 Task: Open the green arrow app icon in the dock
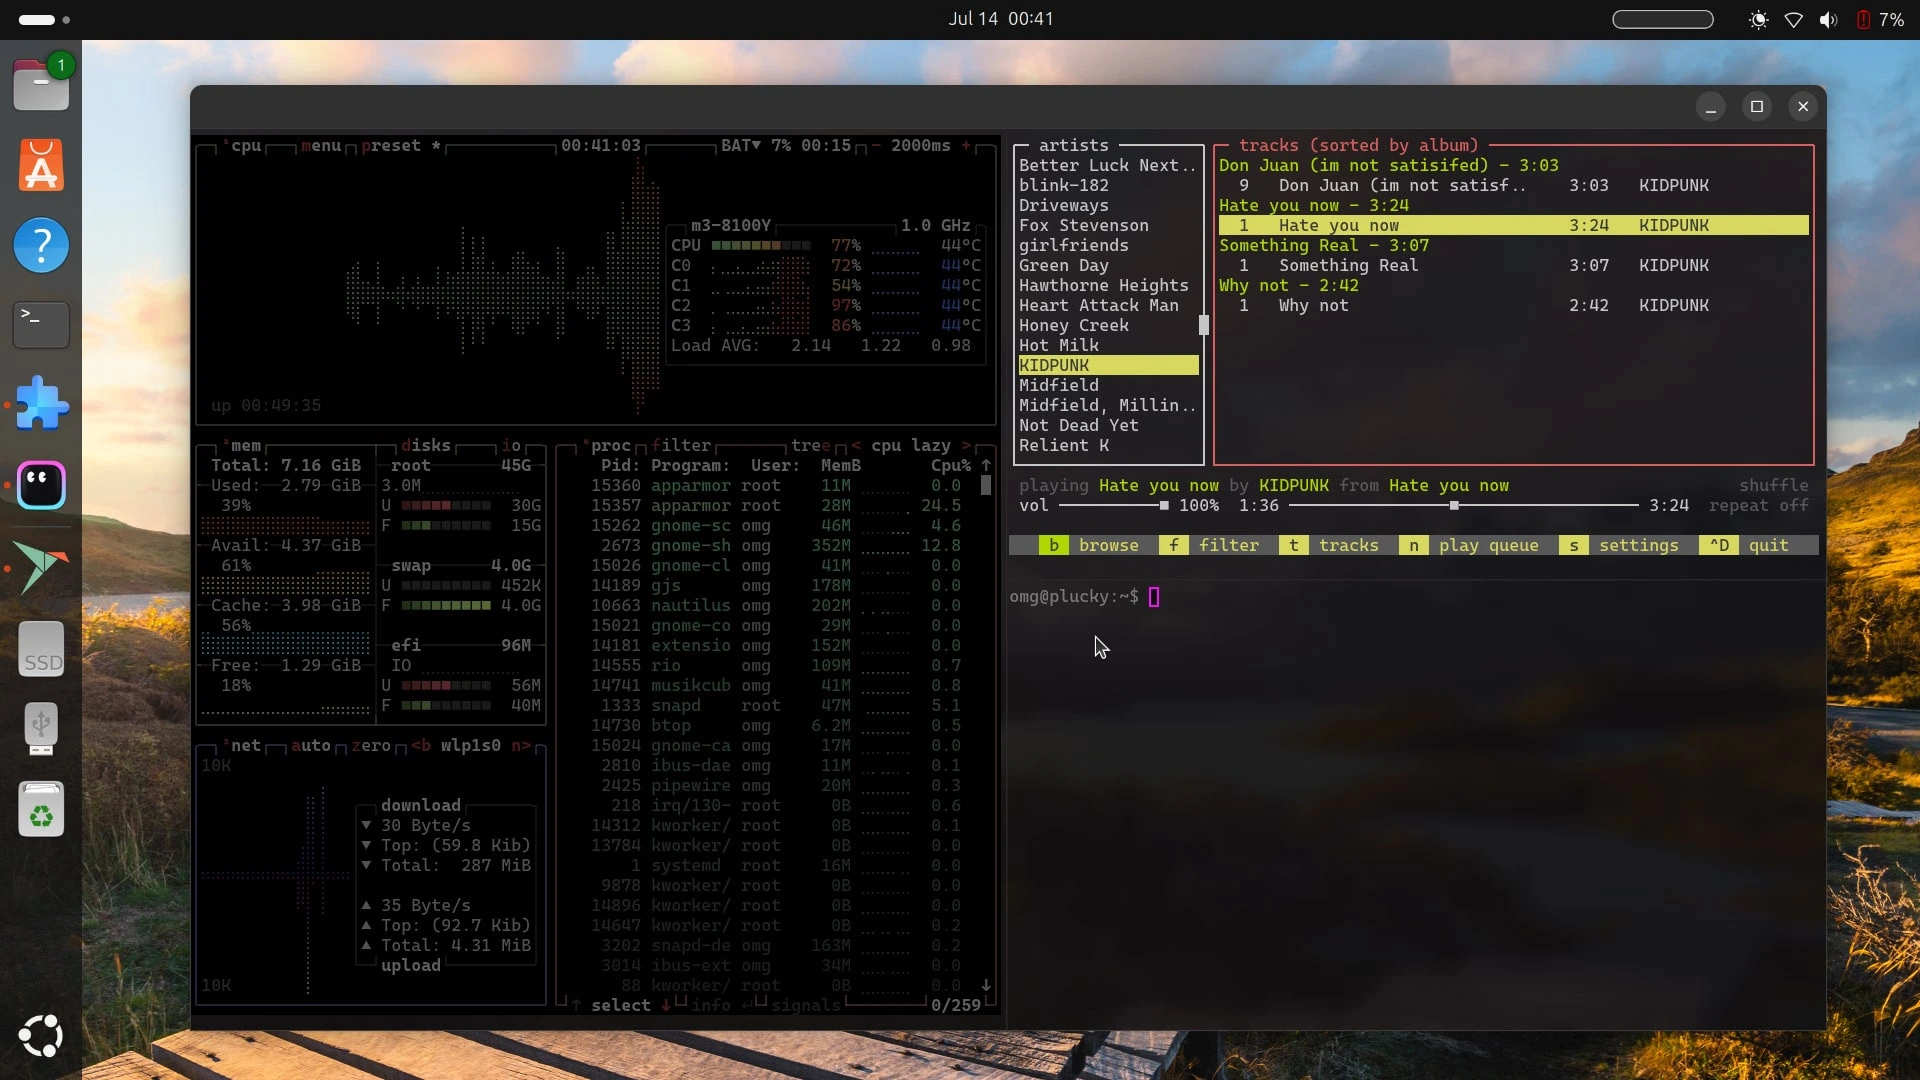41,568
